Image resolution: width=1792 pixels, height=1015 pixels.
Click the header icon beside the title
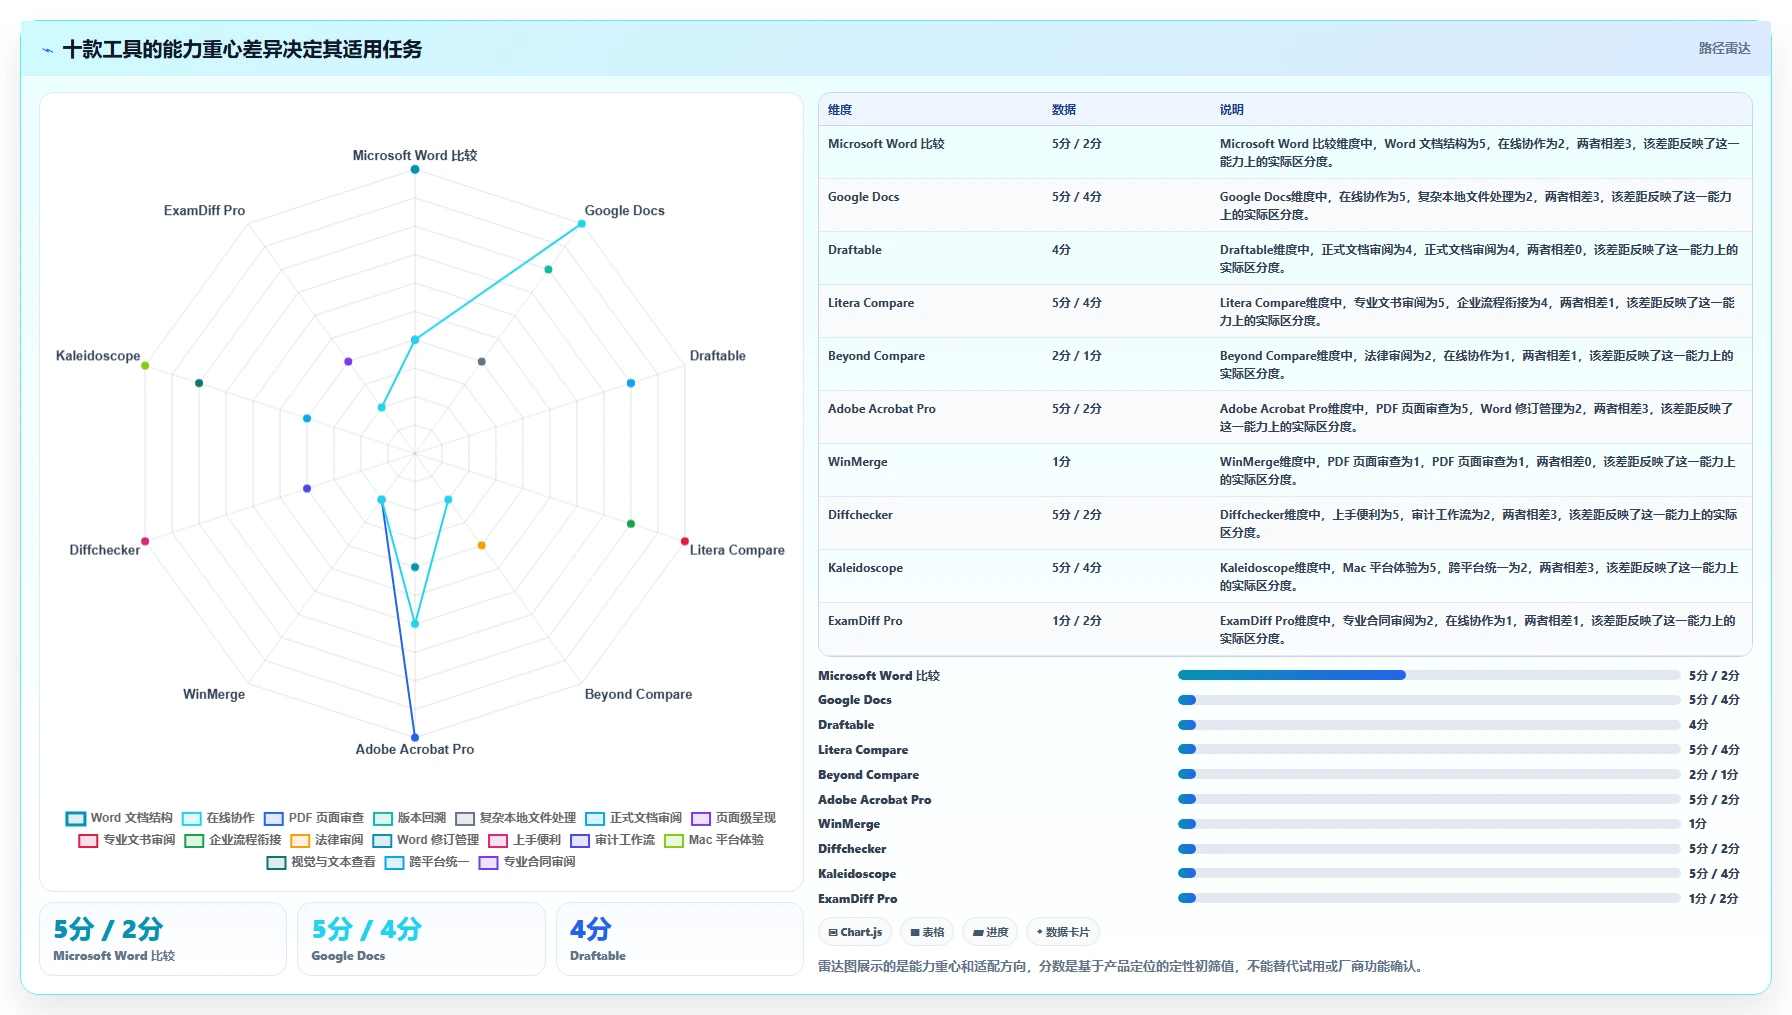pos(47,50)
